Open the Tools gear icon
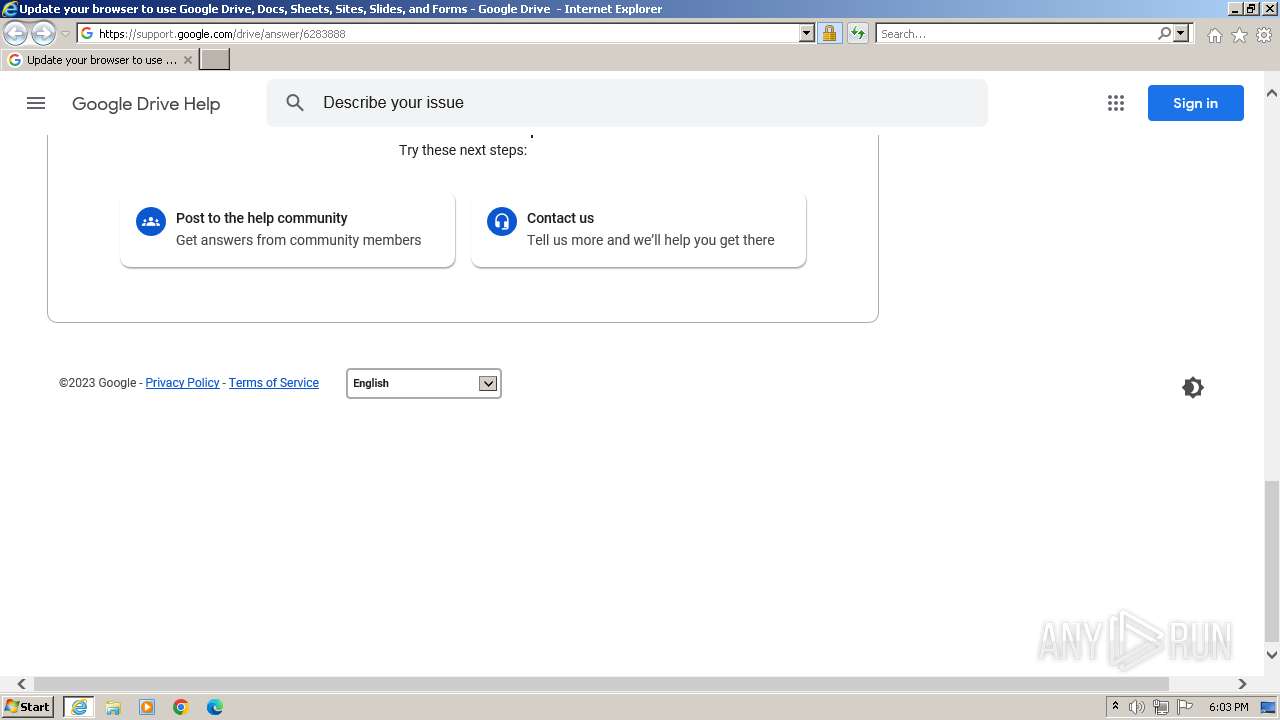1280x720 pixels. click(1264, 35)
